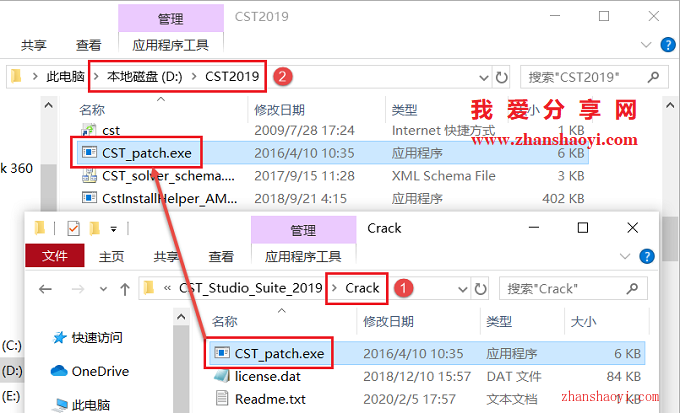This screenshot has height=413, width=680.
Task: Click the Forward arrow in the Crack window
Action: click(78, 289)
